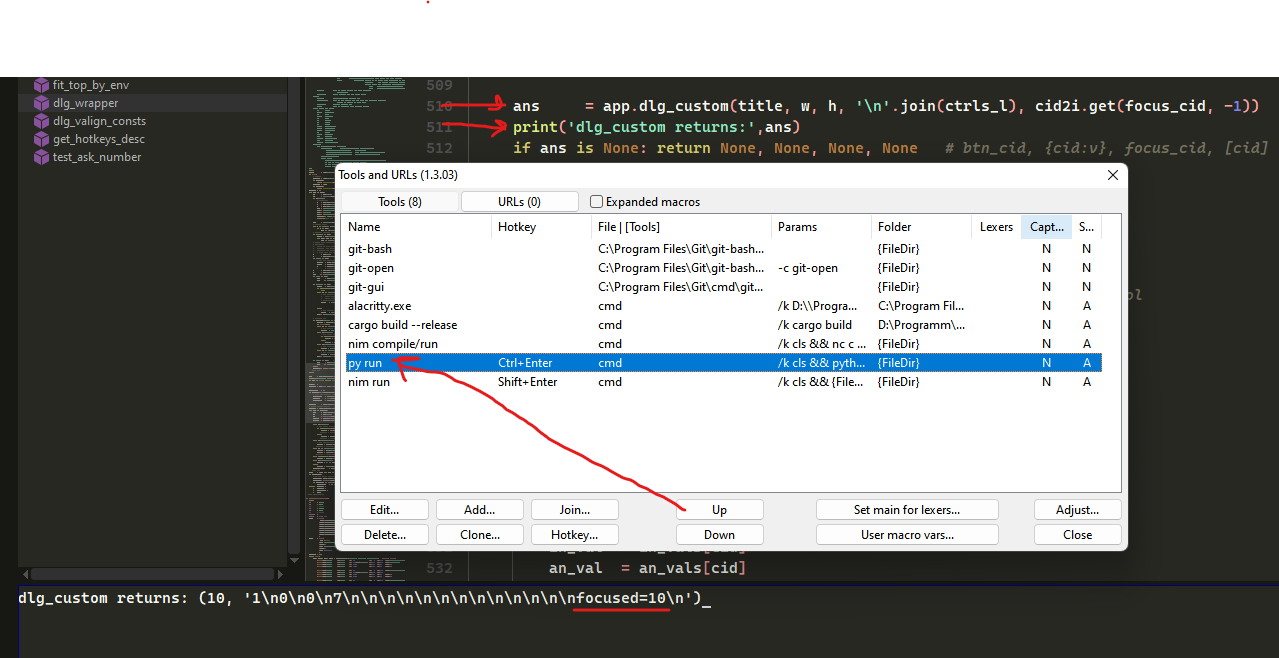Image resolution: width=1279 pixels, height=658 pixels.
Task: Open the Edit... dialog for the selected tool
Action: [x=384, y=509]
